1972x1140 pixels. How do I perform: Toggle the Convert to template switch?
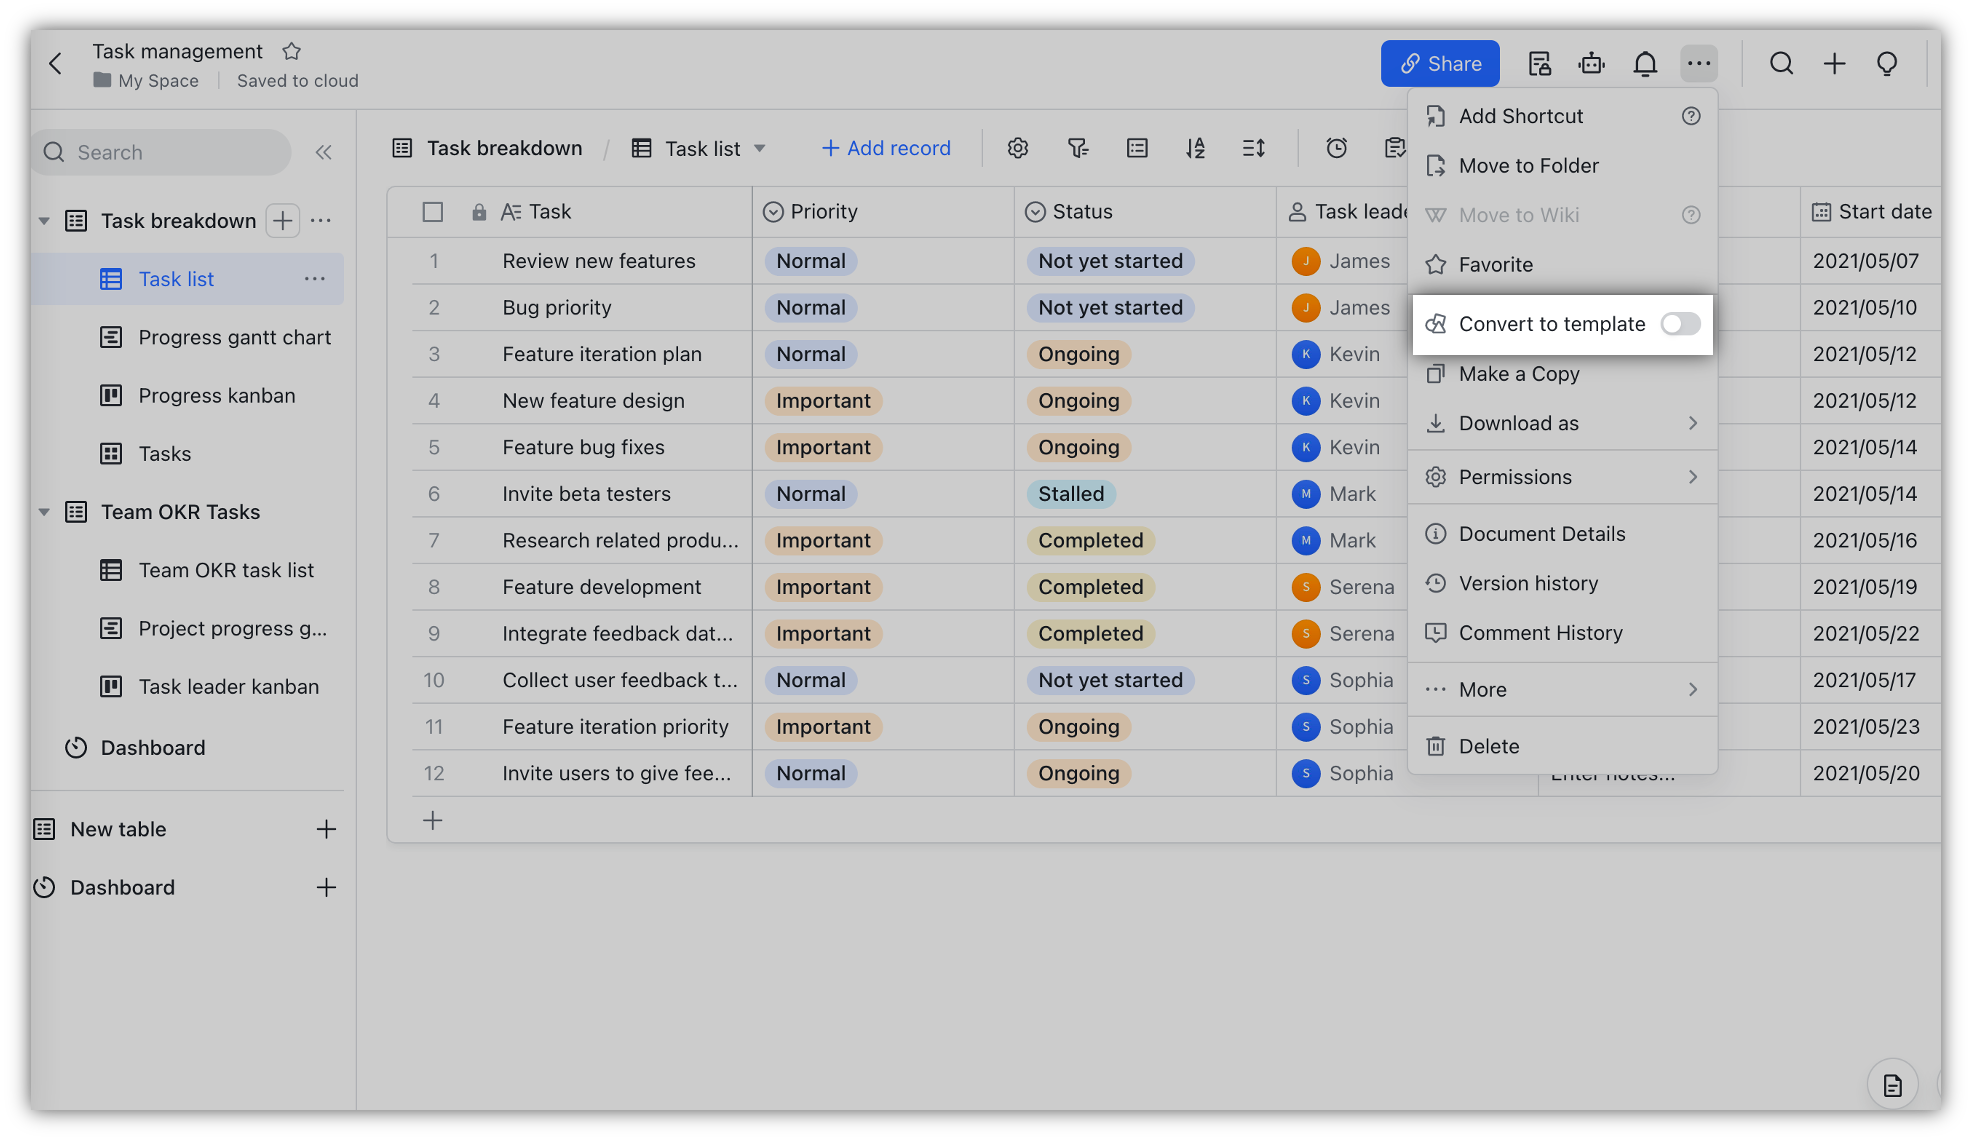[1680, 324]
